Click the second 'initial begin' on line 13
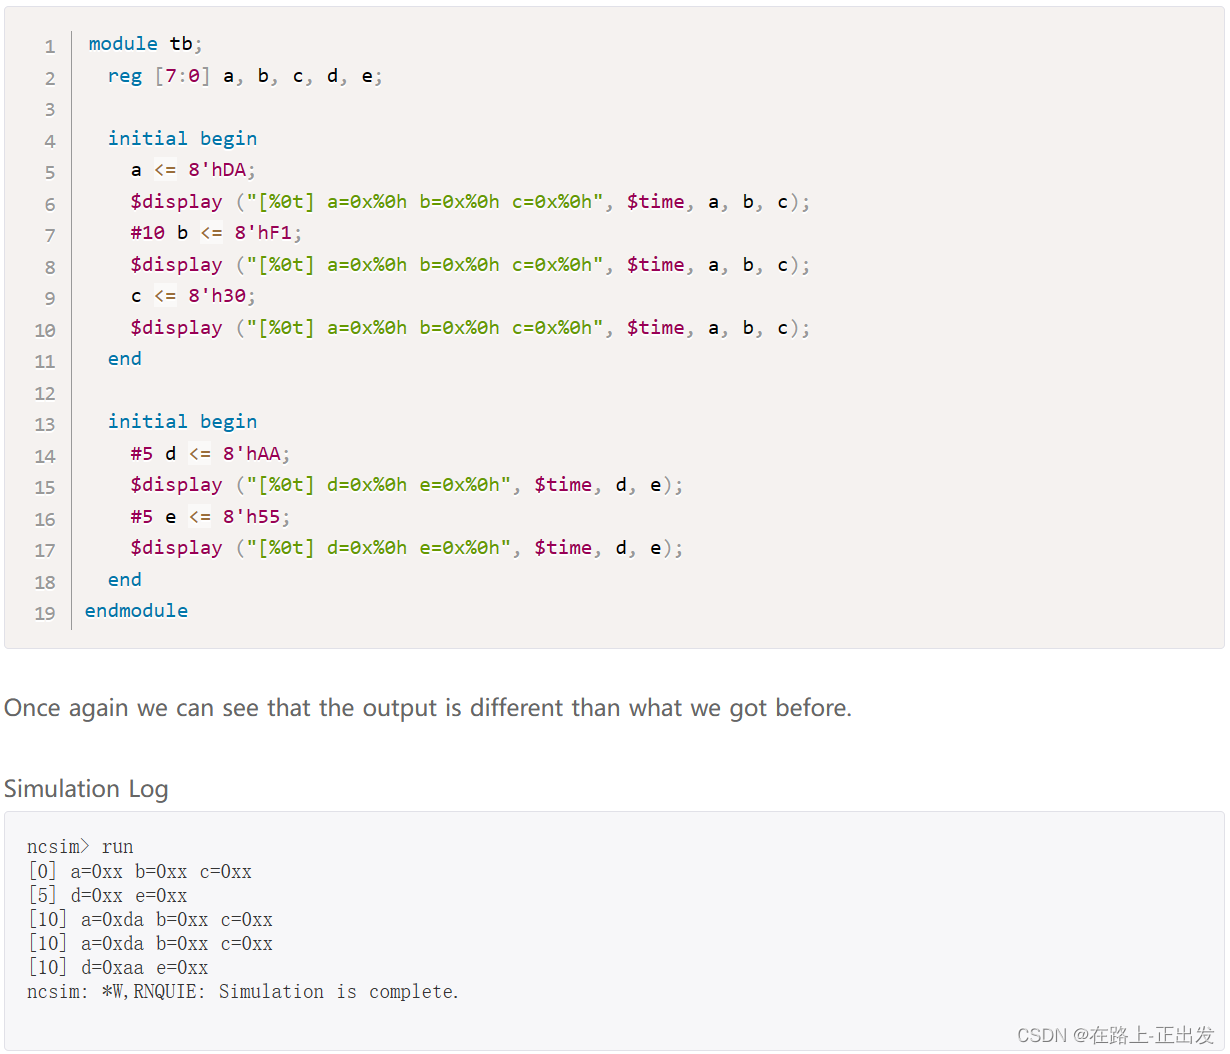The height and width of the screenshot is (1054, 1230). [x=182, y=422]
